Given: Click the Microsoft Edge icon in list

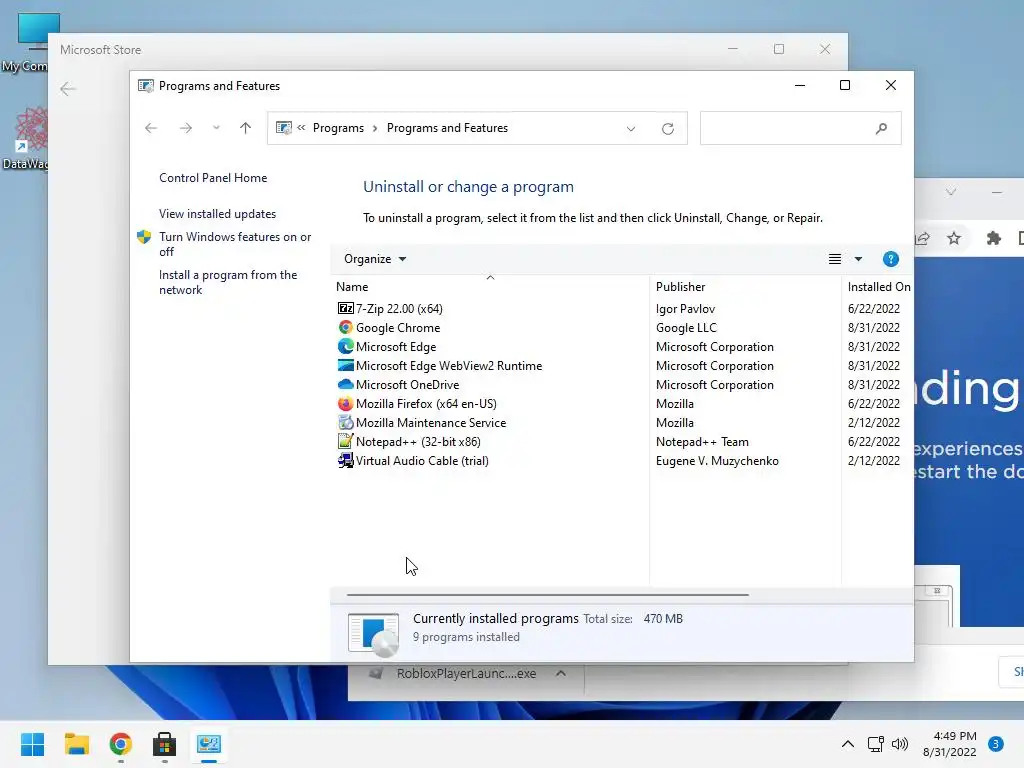Looking at the screenshot, I should (x=345, y=346).
